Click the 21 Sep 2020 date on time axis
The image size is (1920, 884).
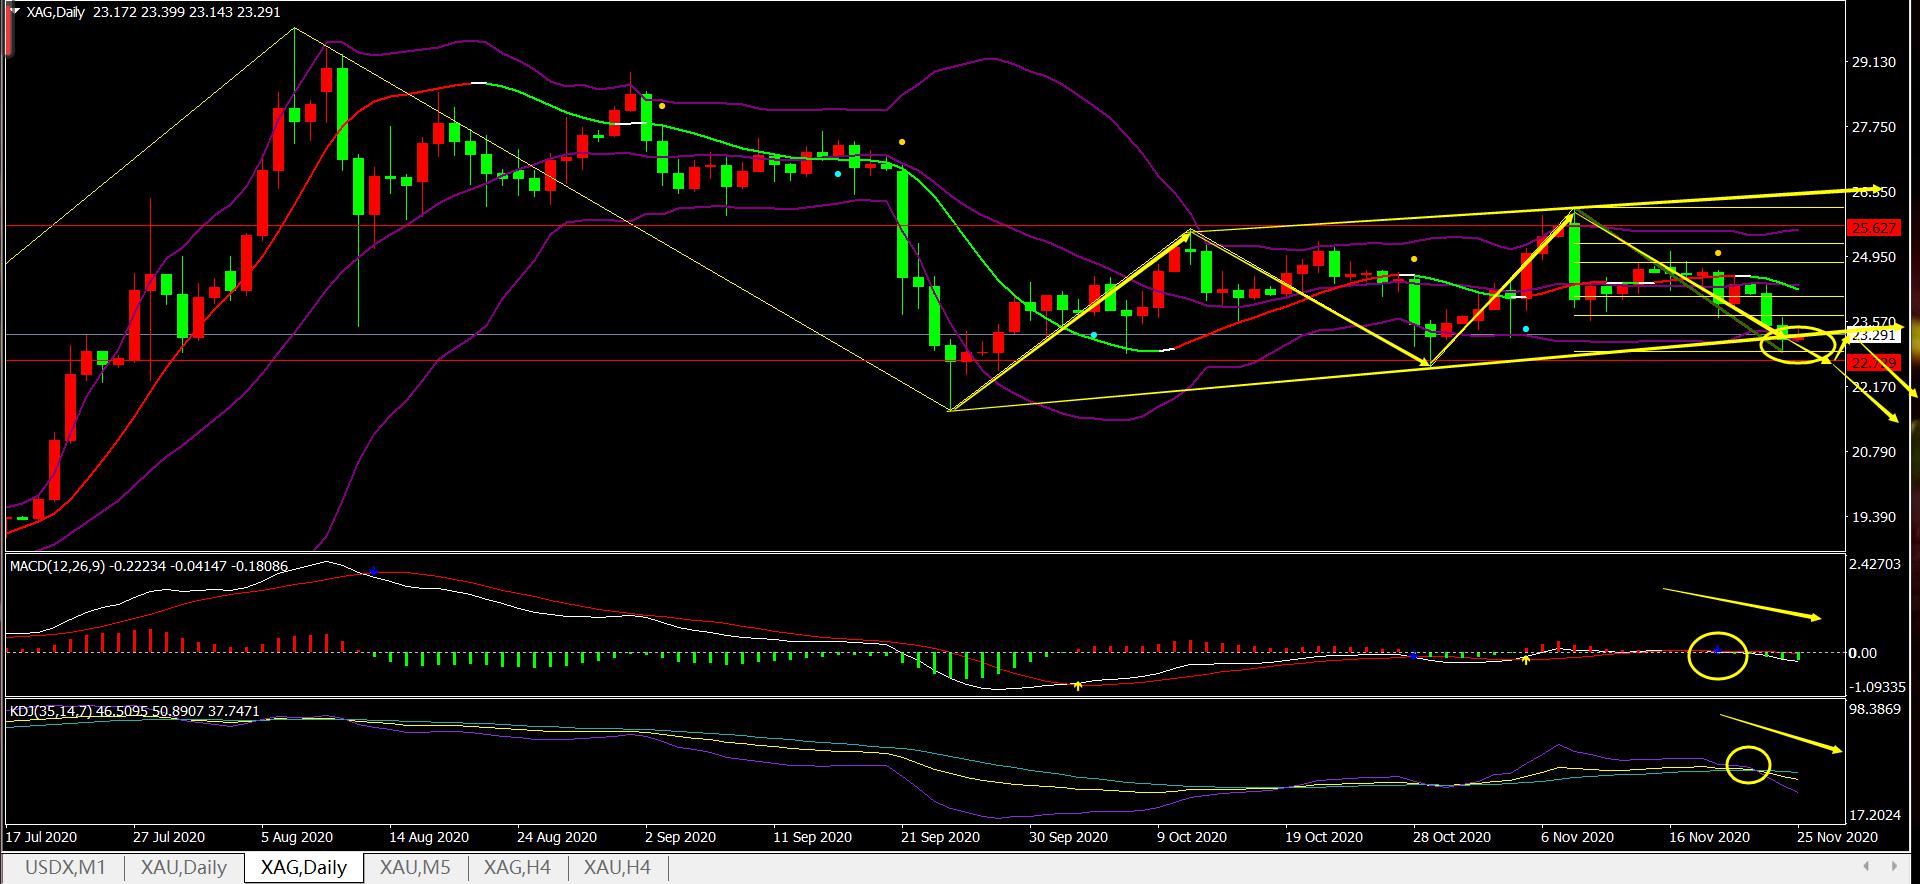pos(939,837)
